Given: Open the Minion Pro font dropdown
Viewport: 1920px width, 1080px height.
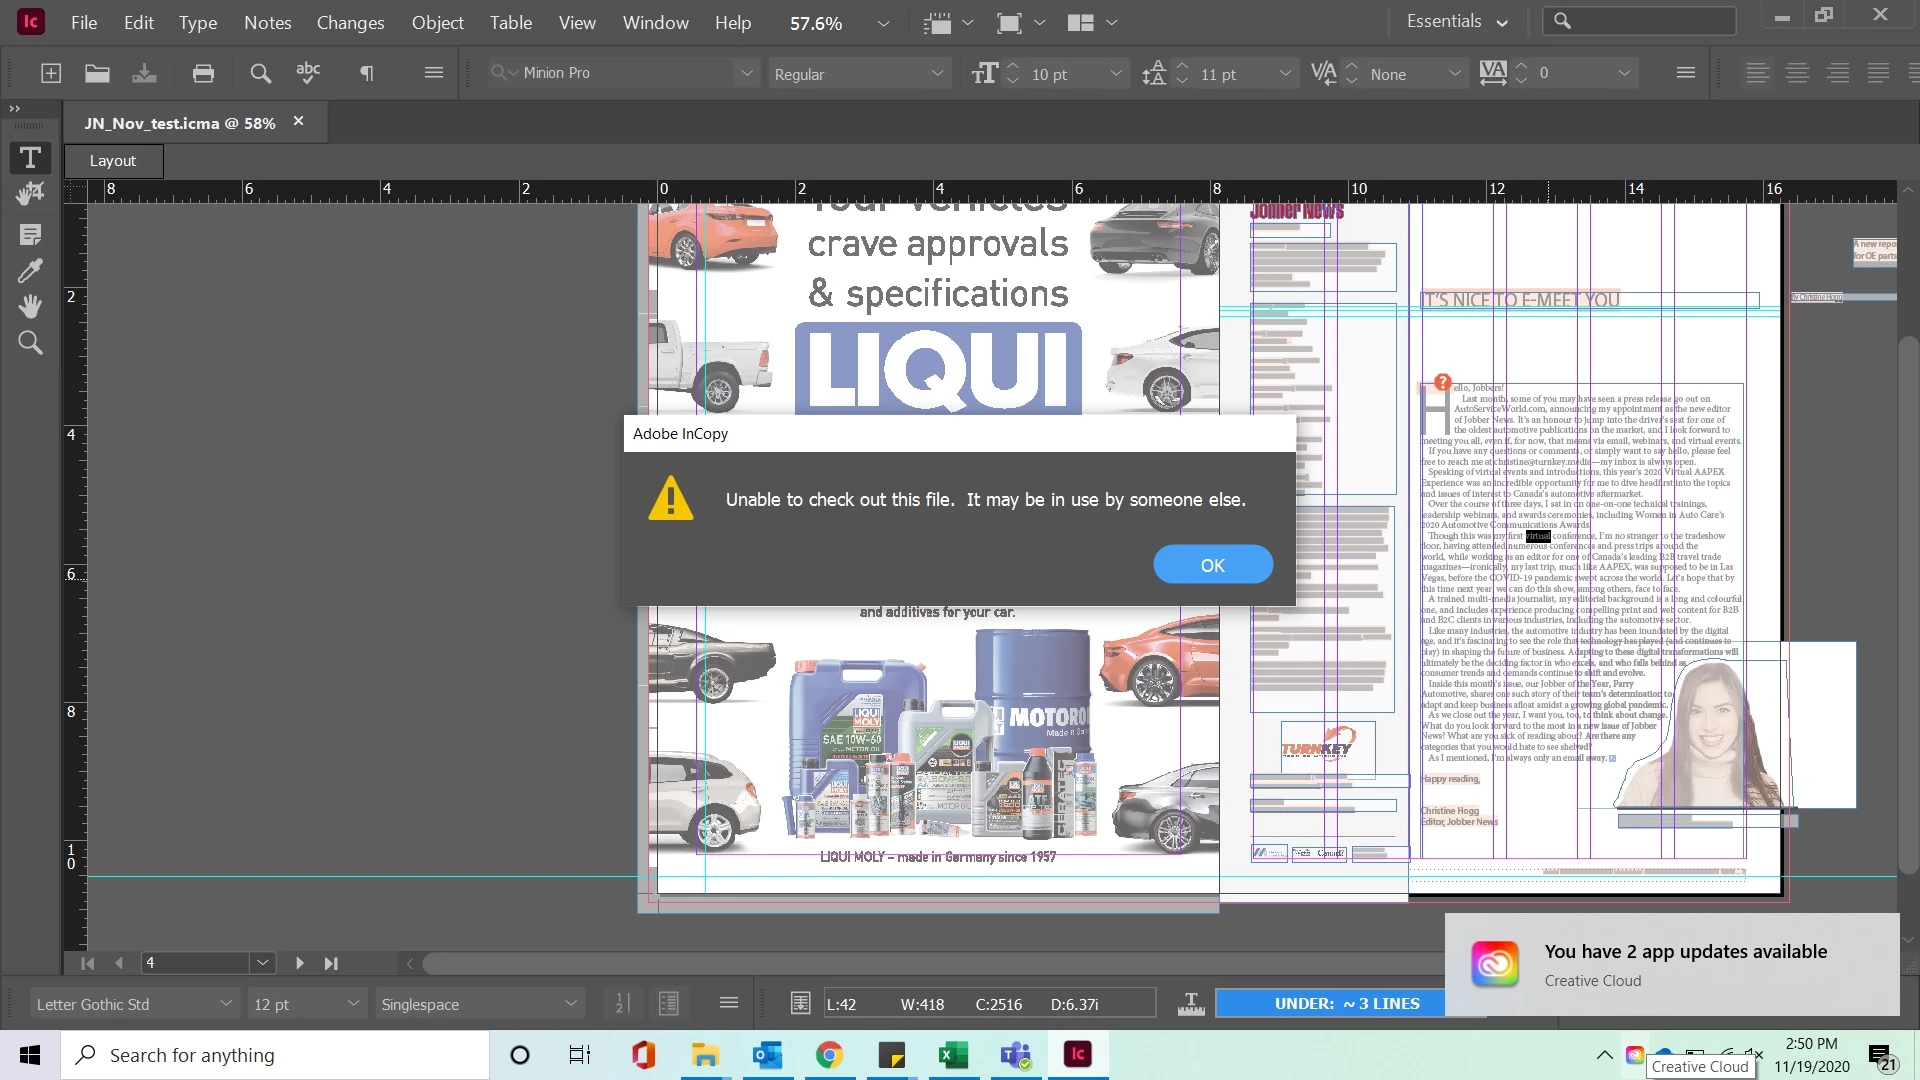Looking at the screenshot, I should point(746,73).
